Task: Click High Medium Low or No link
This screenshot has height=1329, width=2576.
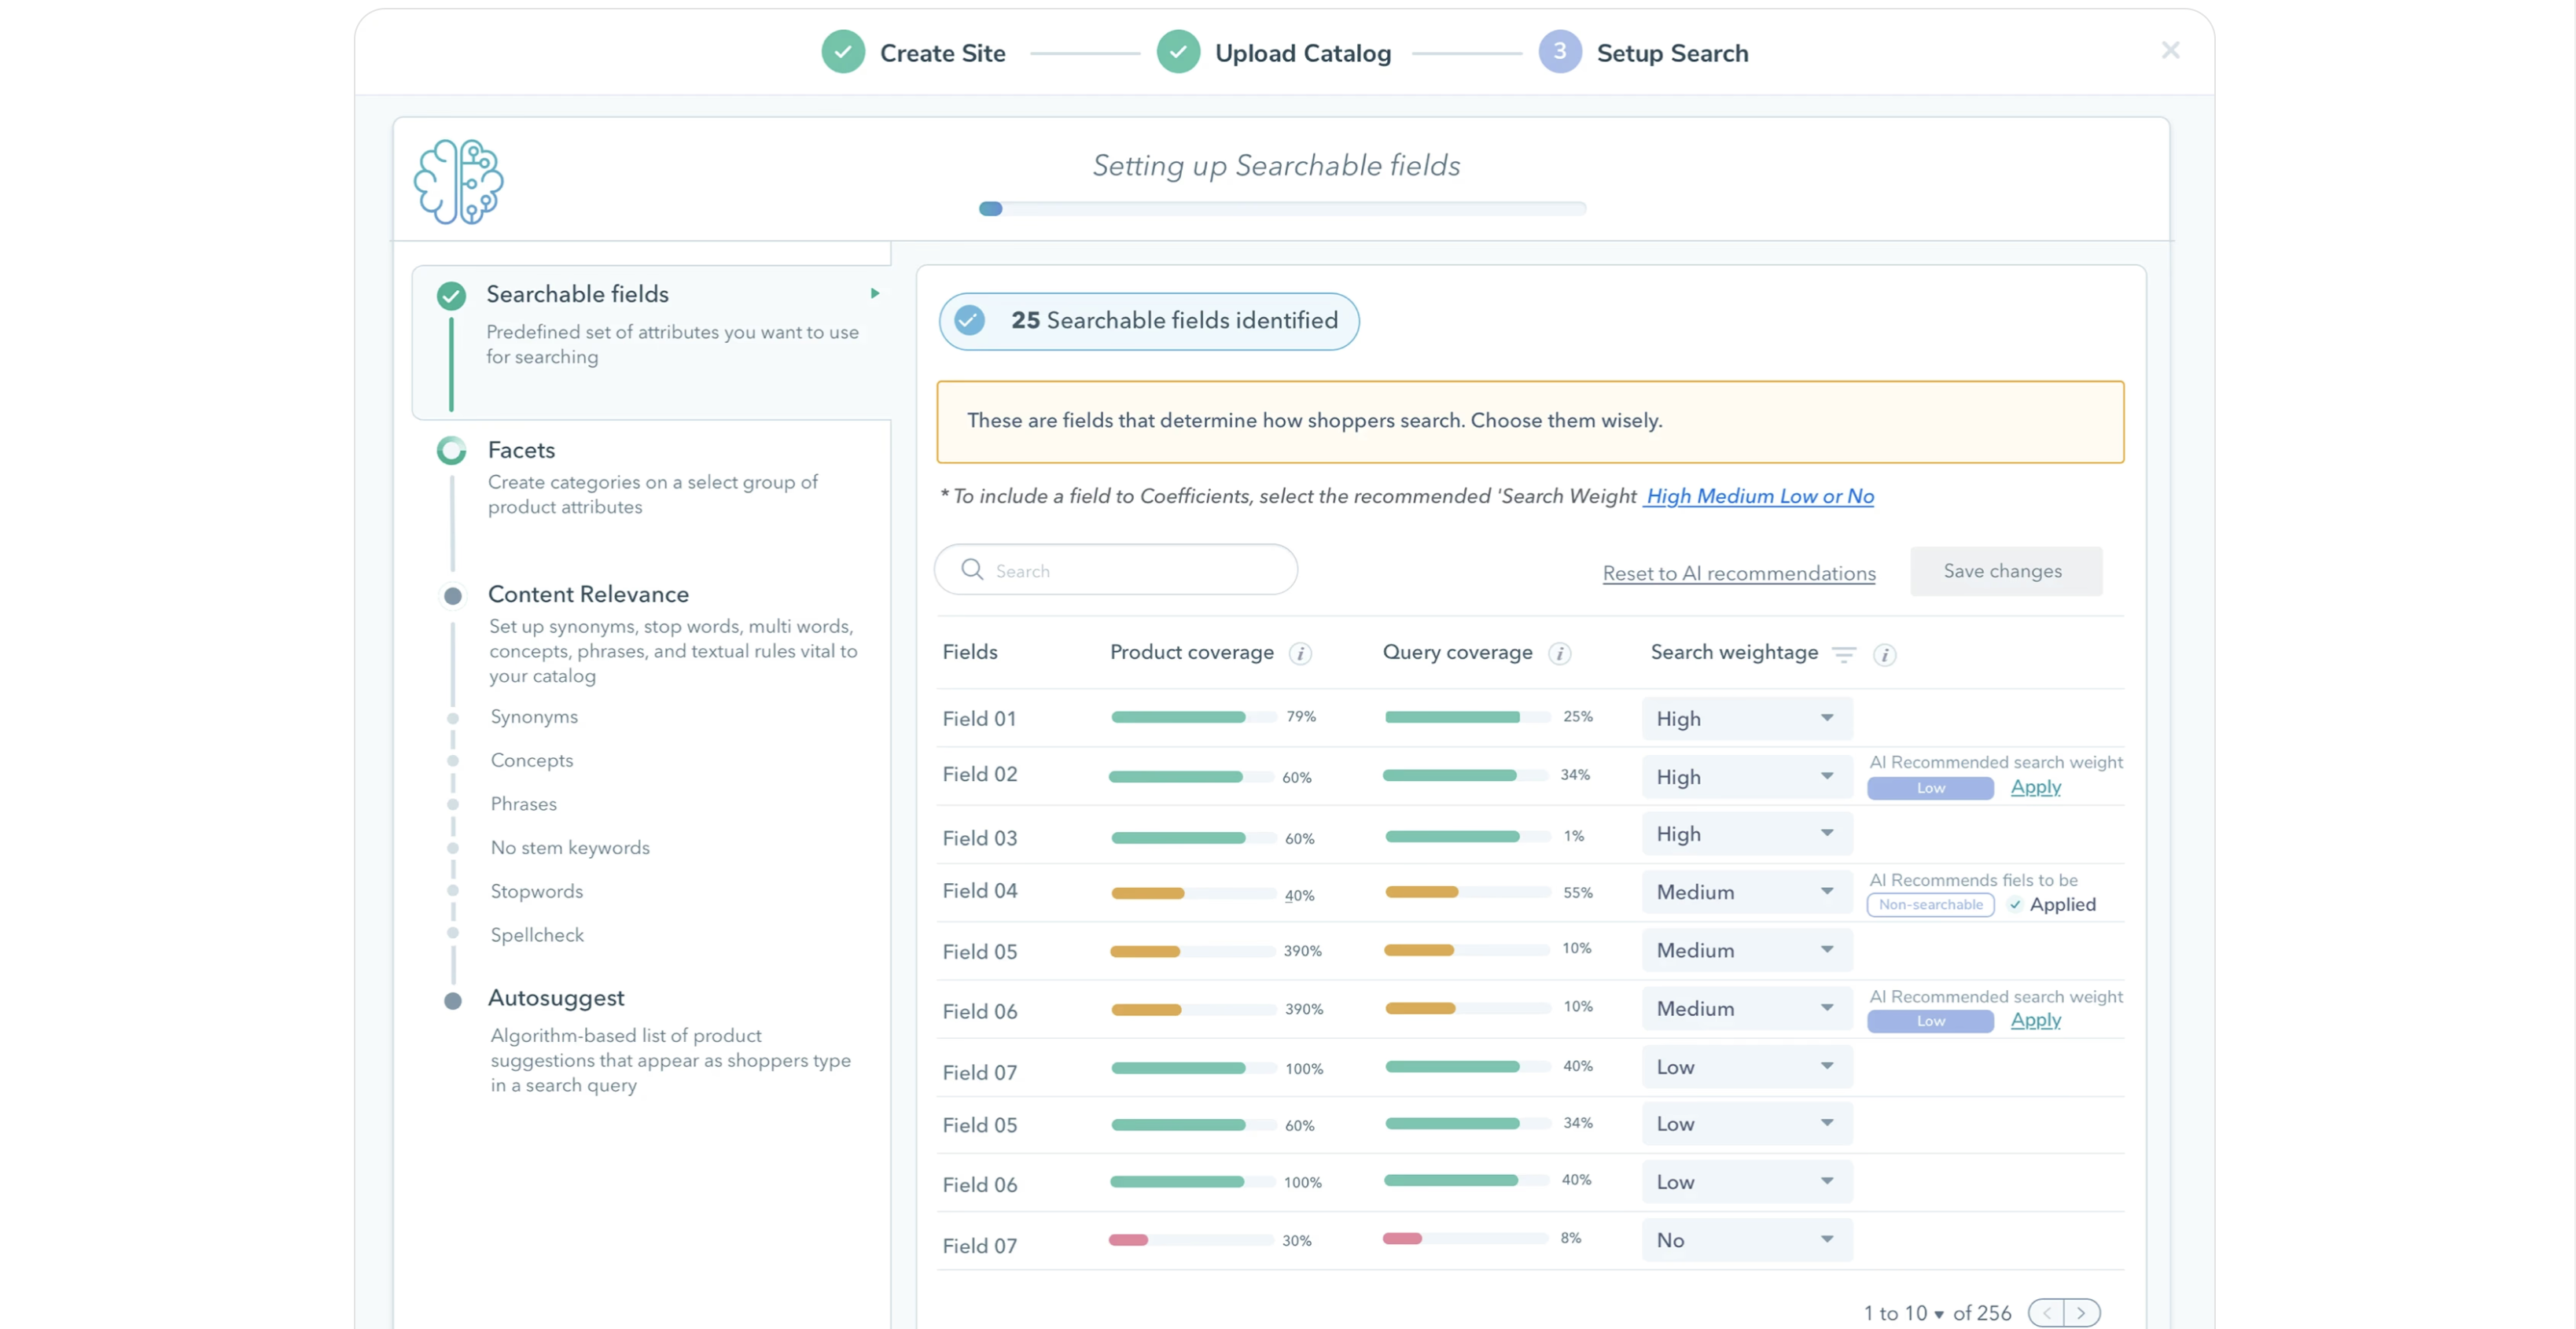Action: (1760, 496)
